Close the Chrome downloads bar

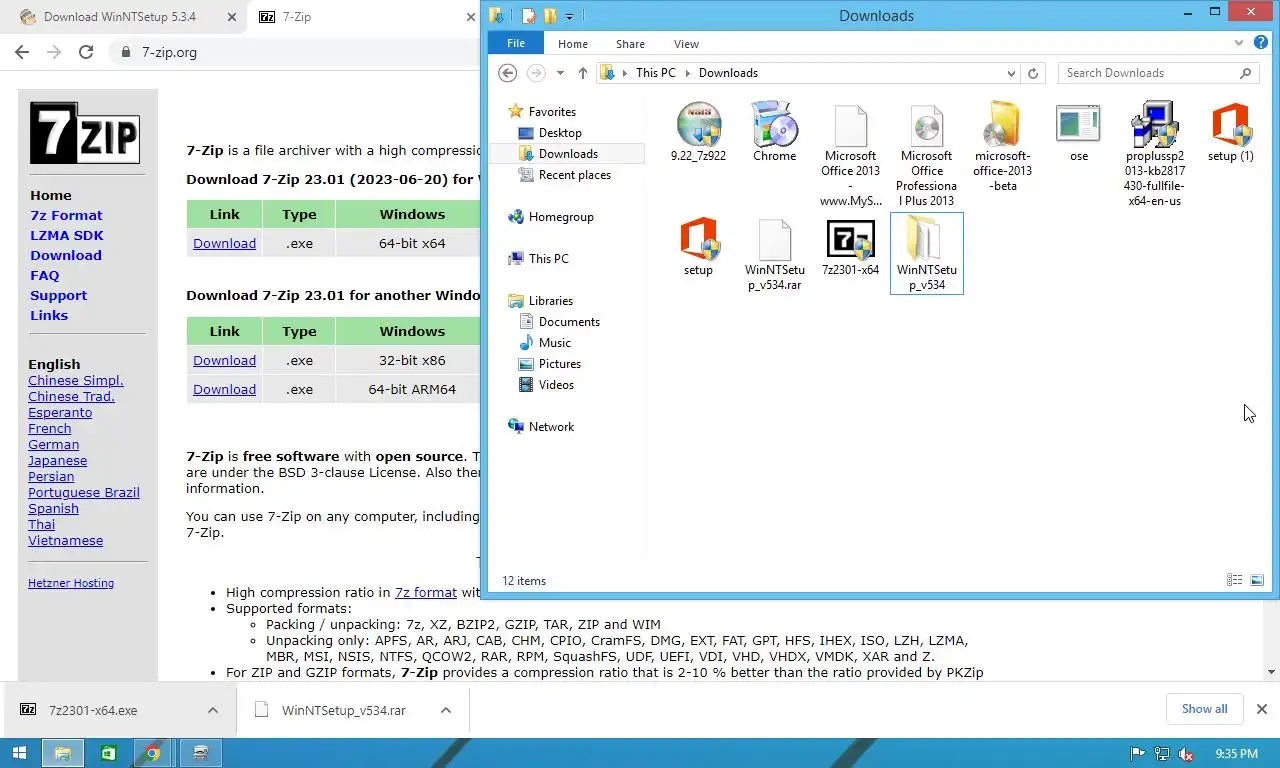(x=1261, y=709)
